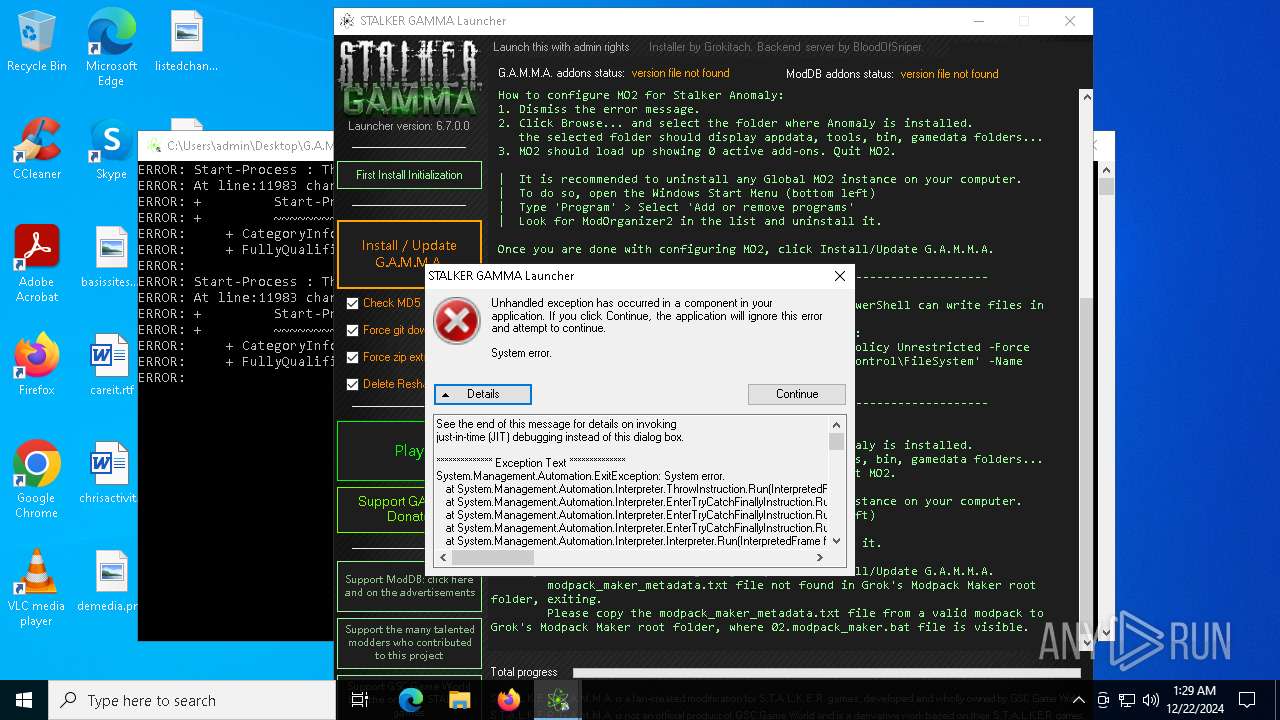Show hidden system tray icons
The image size is (1280, 720).
1081,700
